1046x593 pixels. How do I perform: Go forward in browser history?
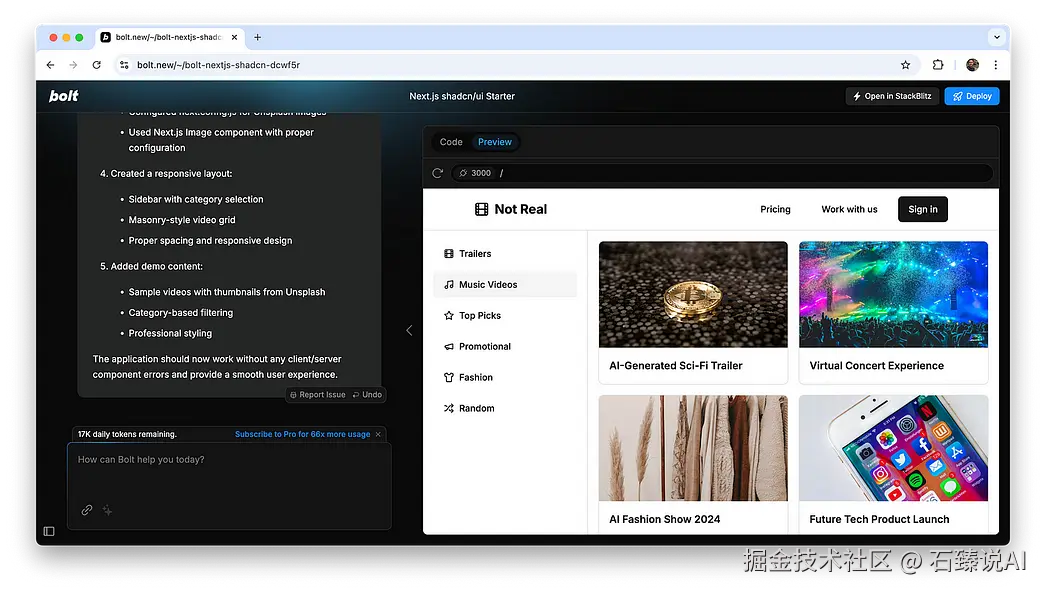coord(73,65)
